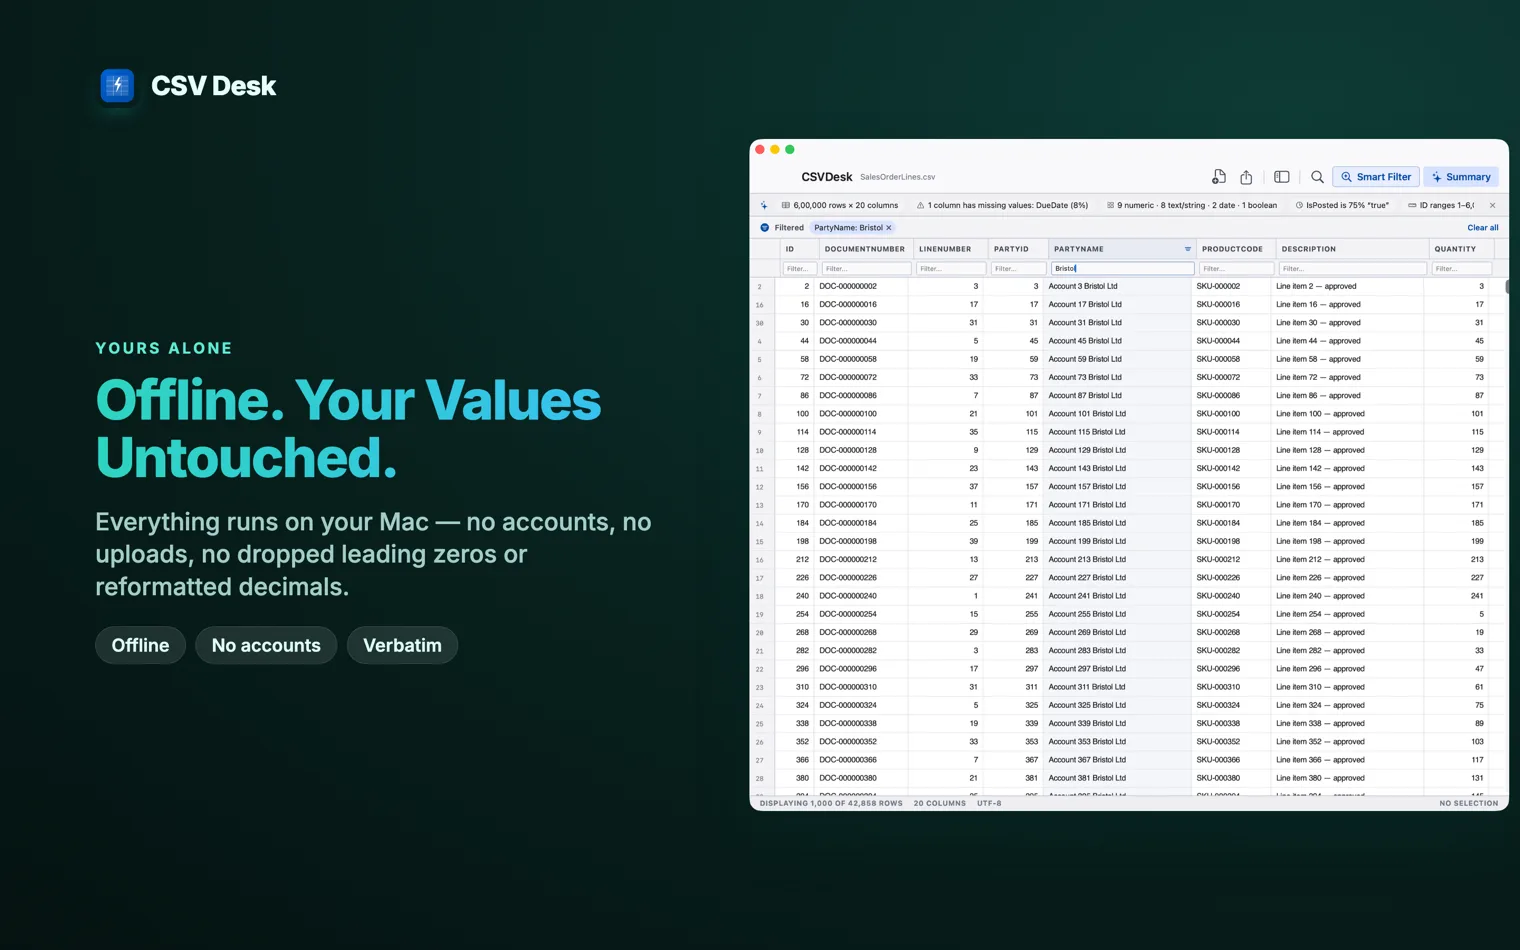This screenshot has width=1520, height=950.
Task: Click the '20 COLUMNS' status entry
Action: [940, 803]
